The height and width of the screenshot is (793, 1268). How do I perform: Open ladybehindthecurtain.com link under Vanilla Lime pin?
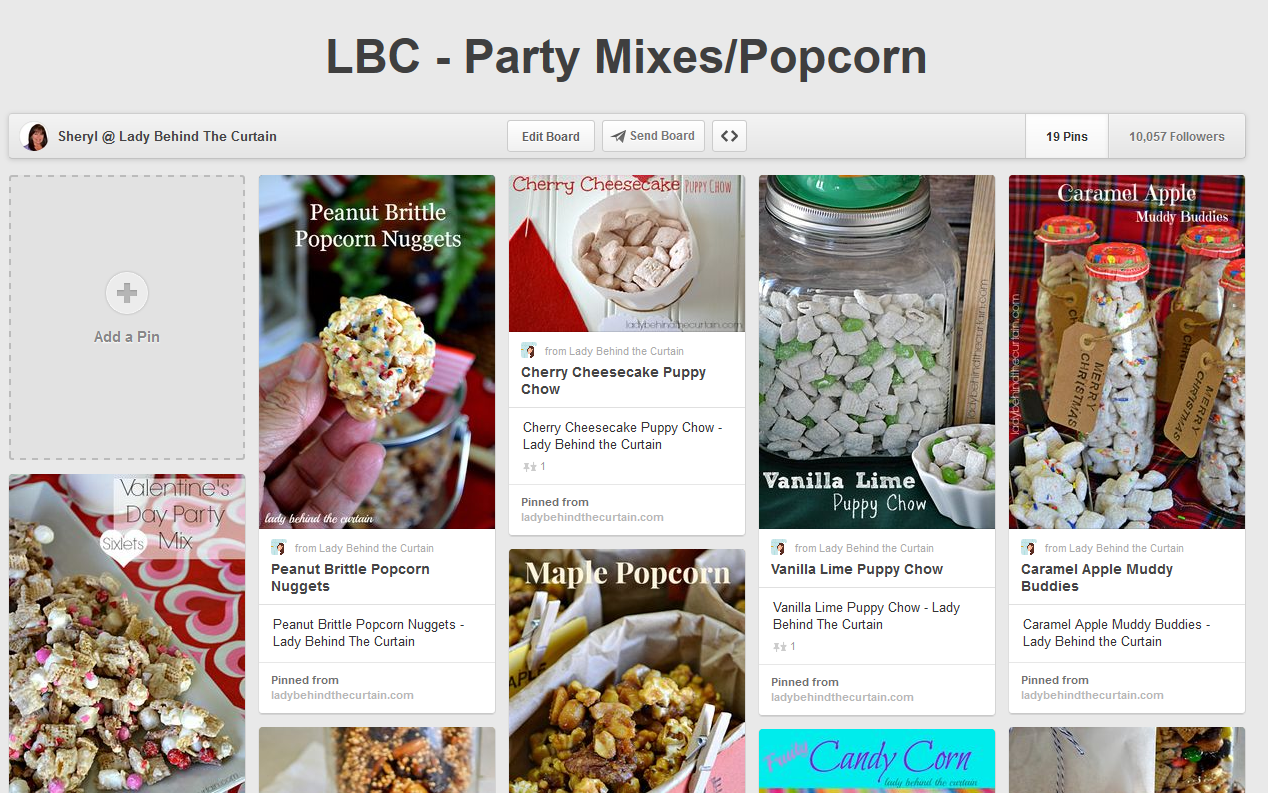pyautogui.click(x=842, y=697)
